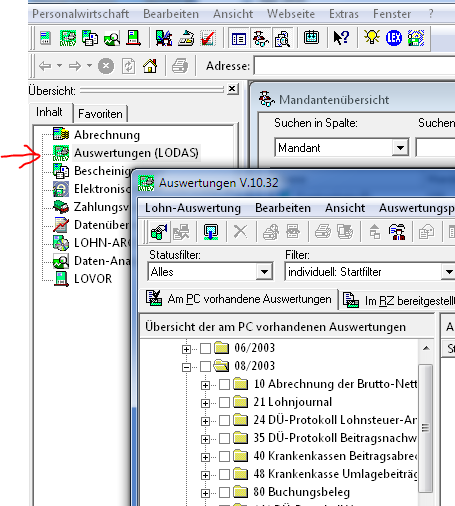Image resolution: width=455 pixels, height=506 pixels.
Task: Check box for 35 DÜ-Protokoll Beitragsnachweis
Action: [224, 439]
